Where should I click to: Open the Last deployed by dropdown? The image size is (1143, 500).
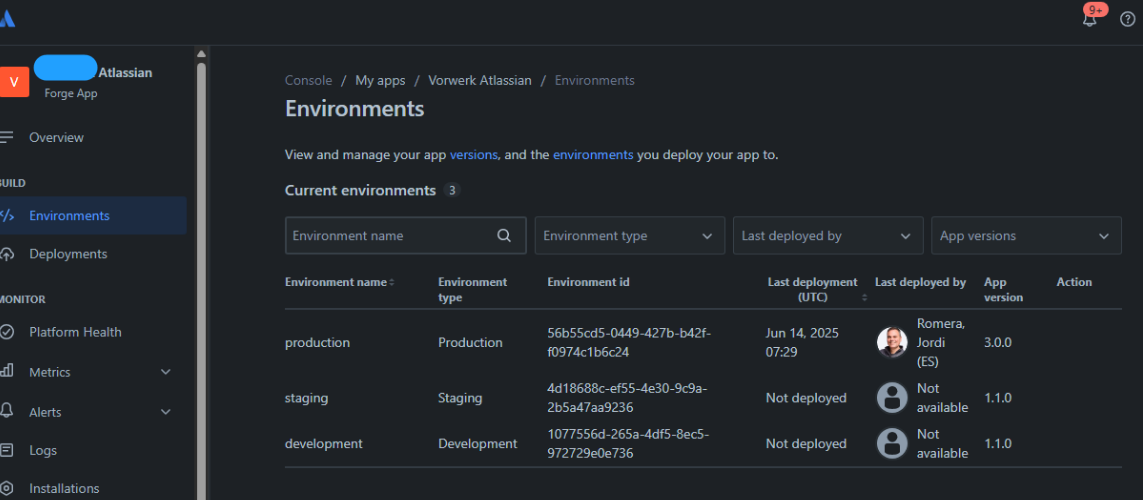pos(828,235)
